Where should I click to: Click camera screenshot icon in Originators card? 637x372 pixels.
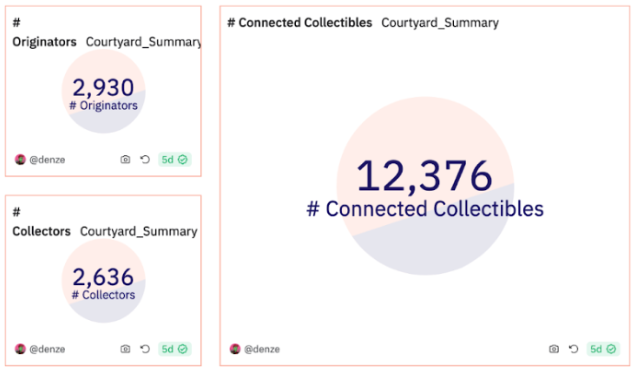tap(125, 160)
